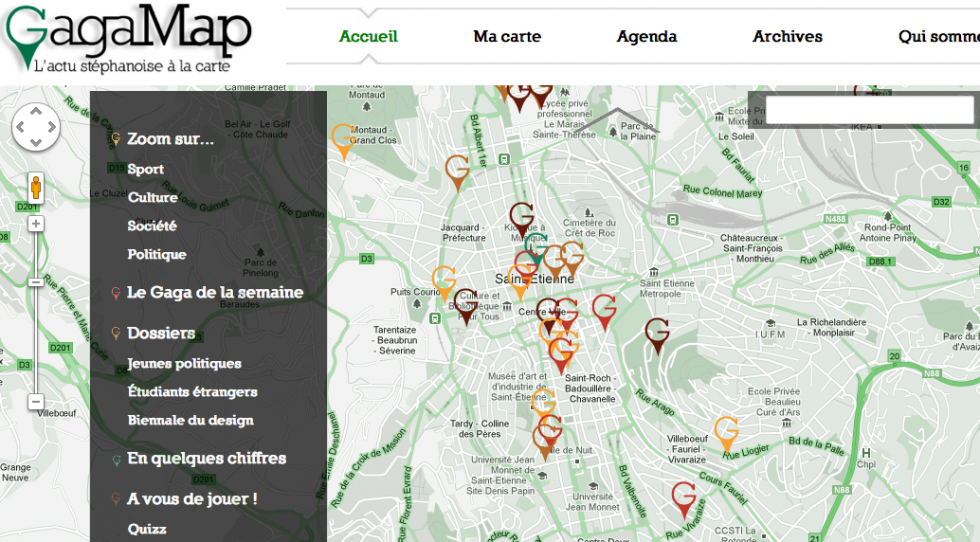Click red G marker at Rue Vivaraize
Image resolution: width=980 pixels, height=542 pixels.
click(684, 500)
